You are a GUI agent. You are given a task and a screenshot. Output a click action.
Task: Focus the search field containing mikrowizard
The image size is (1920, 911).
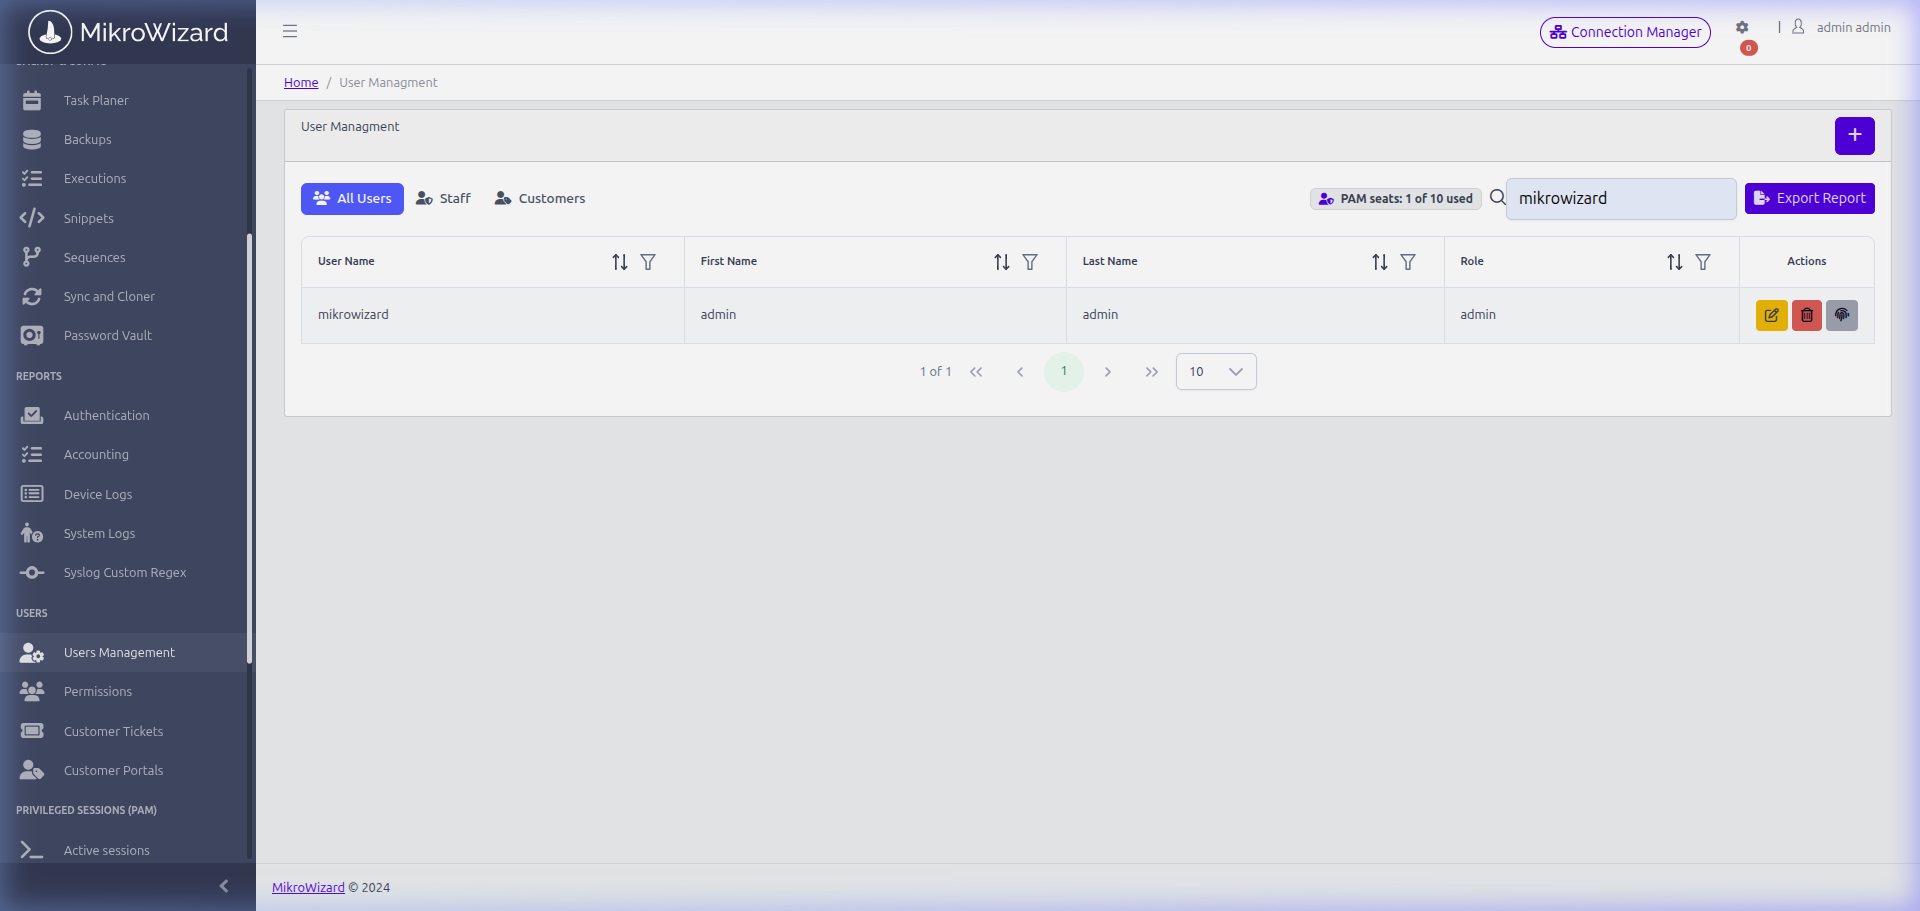pyautogui.click(x=1621, y=199)
